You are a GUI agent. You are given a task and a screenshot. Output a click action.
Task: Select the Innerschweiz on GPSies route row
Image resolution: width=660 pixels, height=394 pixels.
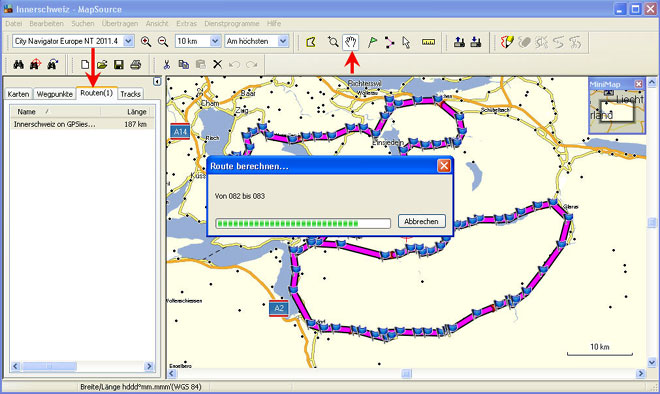pos(82,124)
